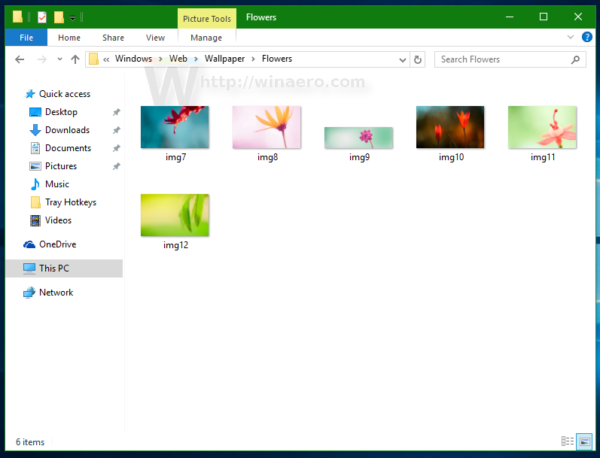
Task: Expand the chevron after Web breadcrumb
Action: pyautogui.click(x=196, y=59)
